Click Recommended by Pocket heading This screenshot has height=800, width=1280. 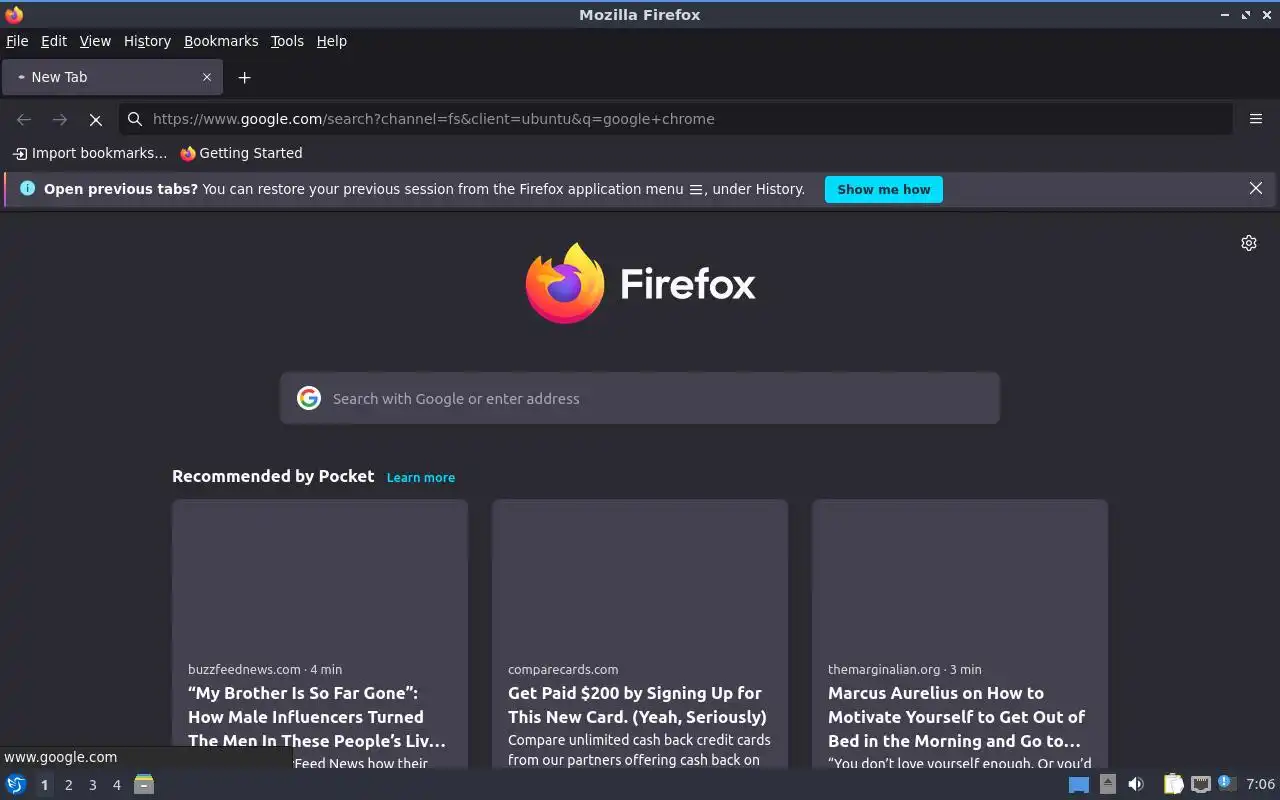[273, 476]
